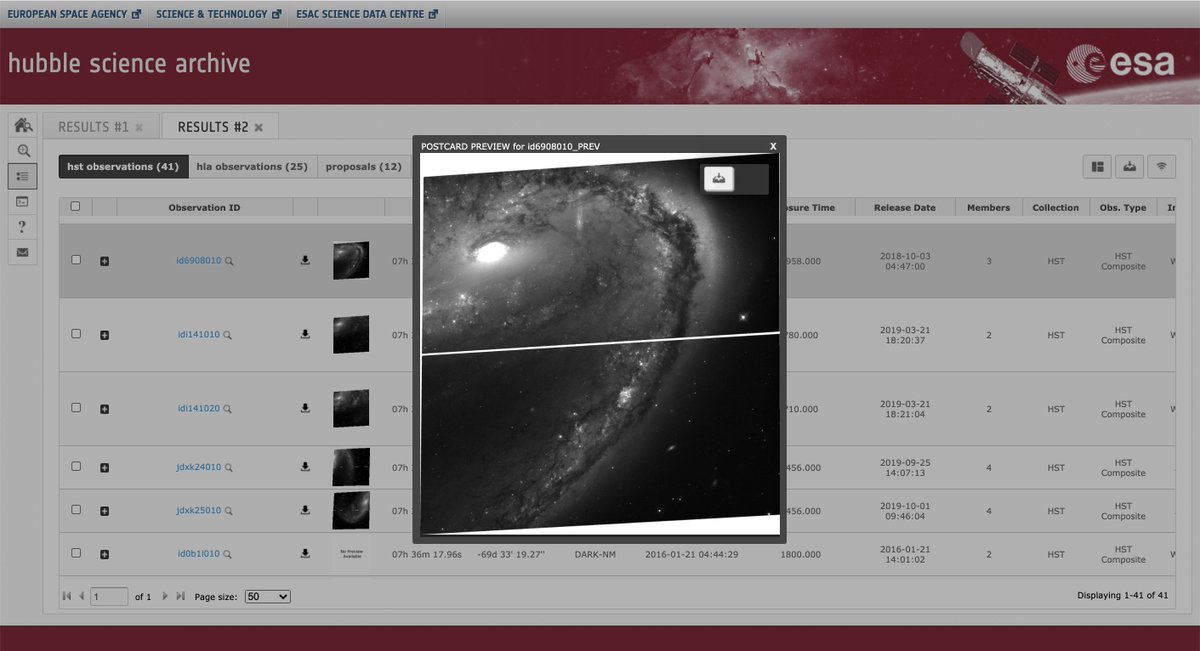Download observation idi141010

click(x=305, y=334)
